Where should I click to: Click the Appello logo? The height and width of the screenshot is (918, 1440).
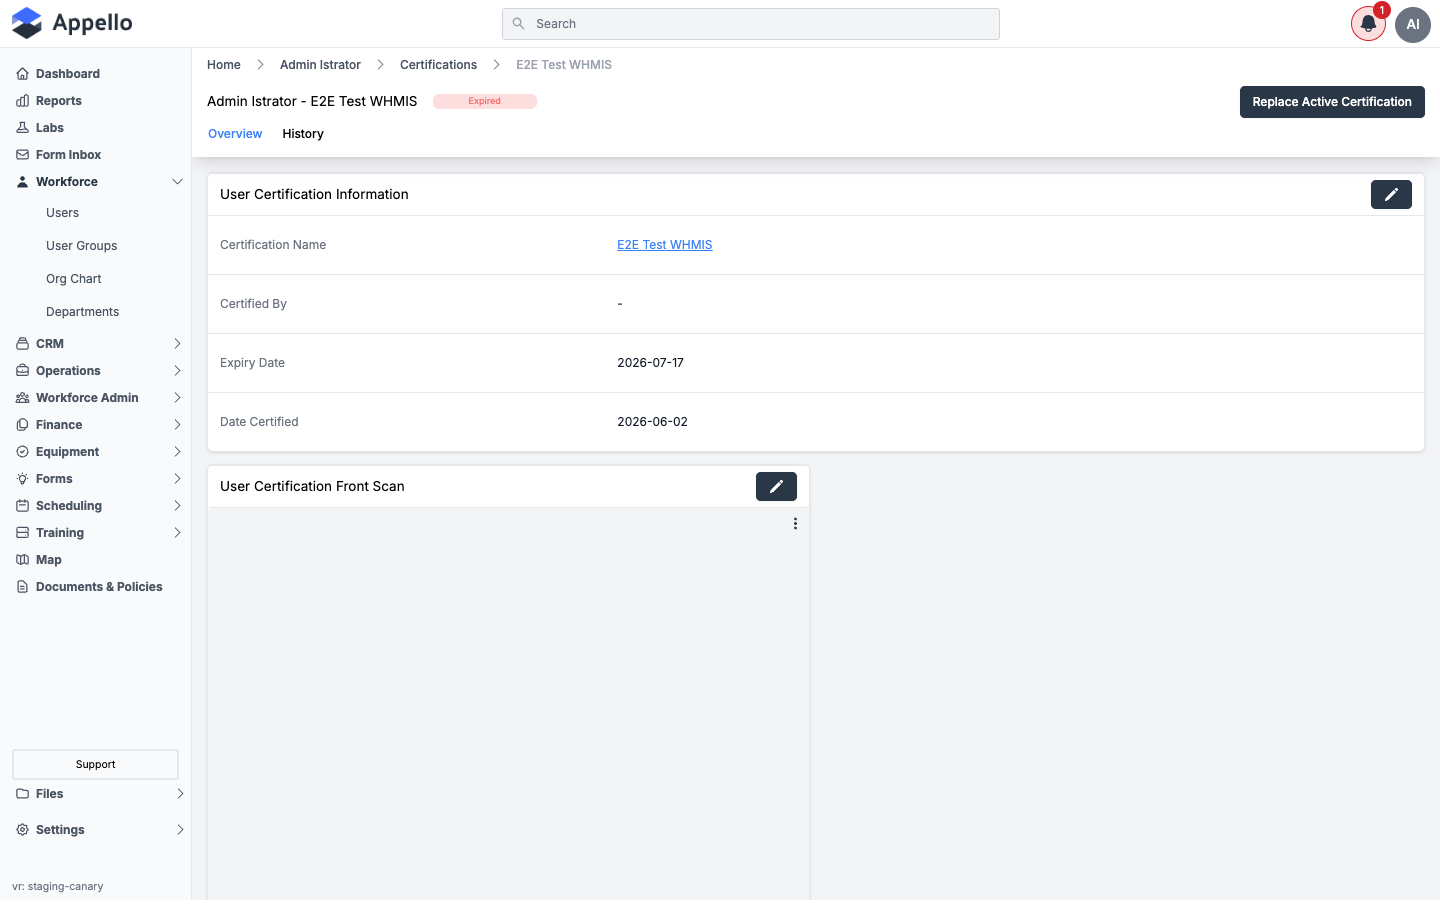(x=72, y=23)
